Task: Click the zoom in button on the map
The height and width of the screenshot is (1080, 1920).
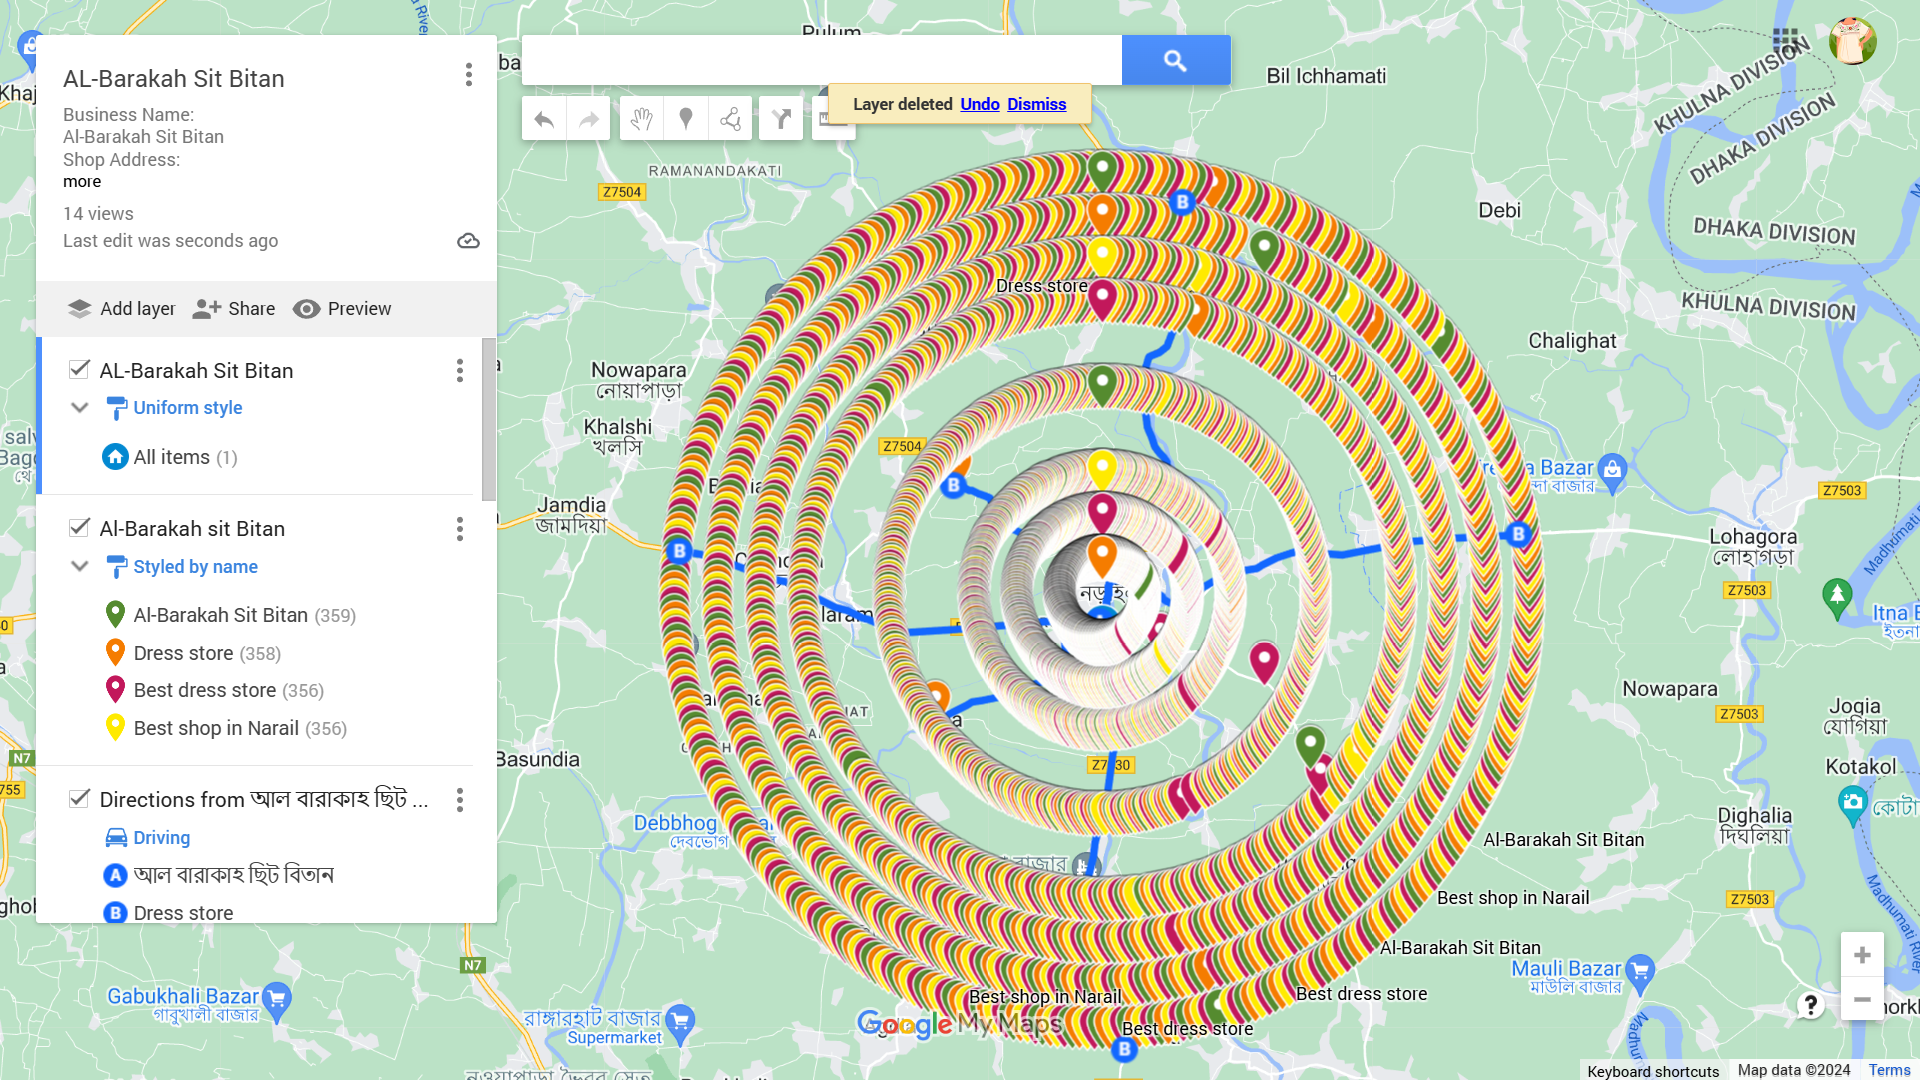Action: pyautogui.click(x=1862, y=955)
